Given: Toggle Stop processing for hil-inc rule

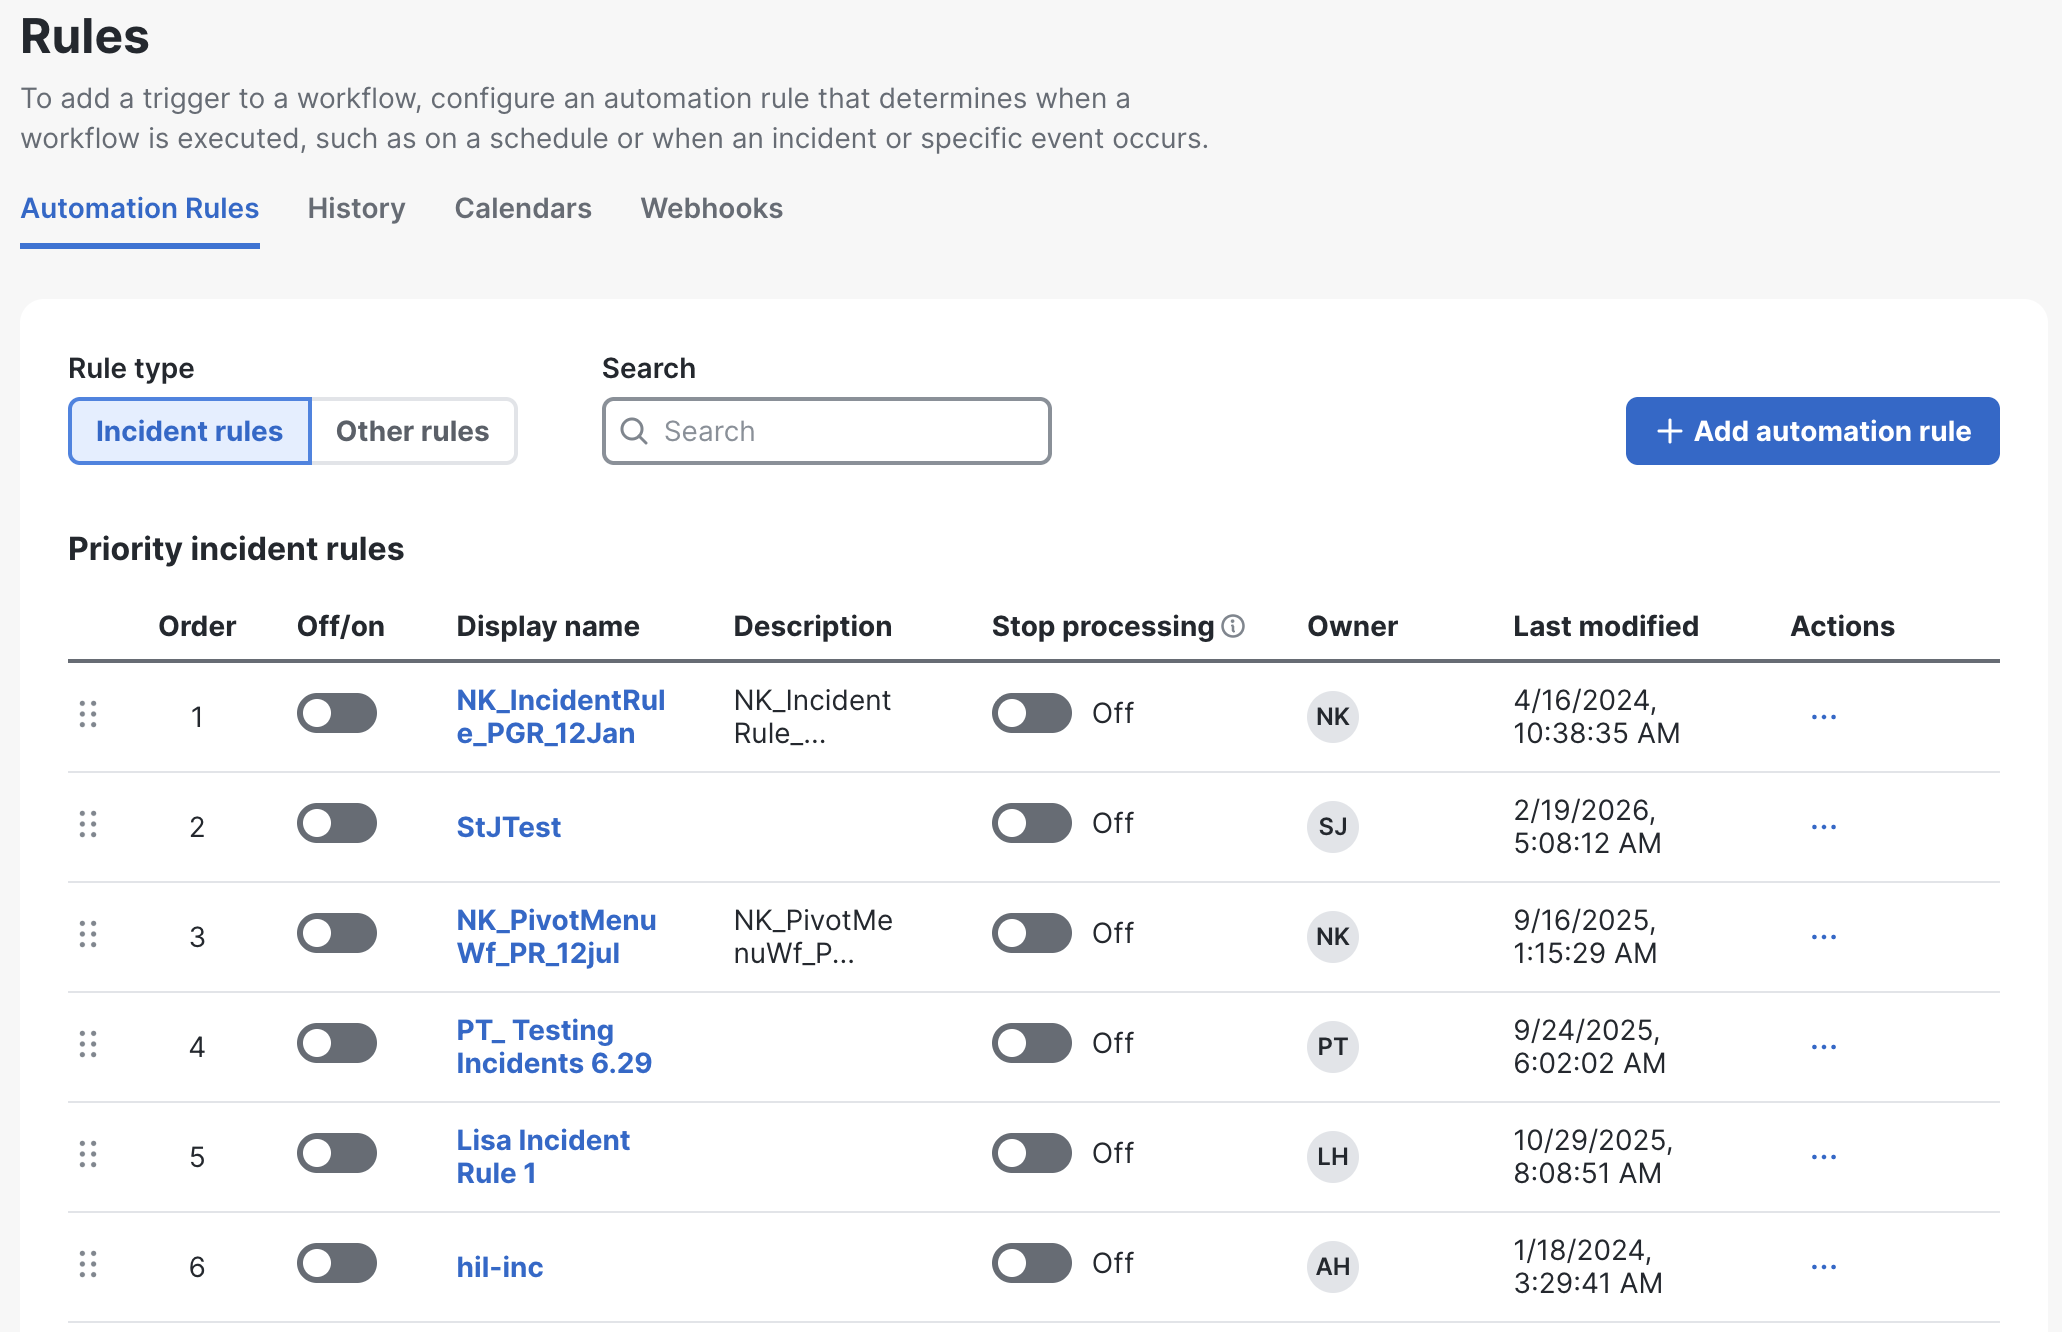Looking at the screenshot, I should point(1031,1263).
